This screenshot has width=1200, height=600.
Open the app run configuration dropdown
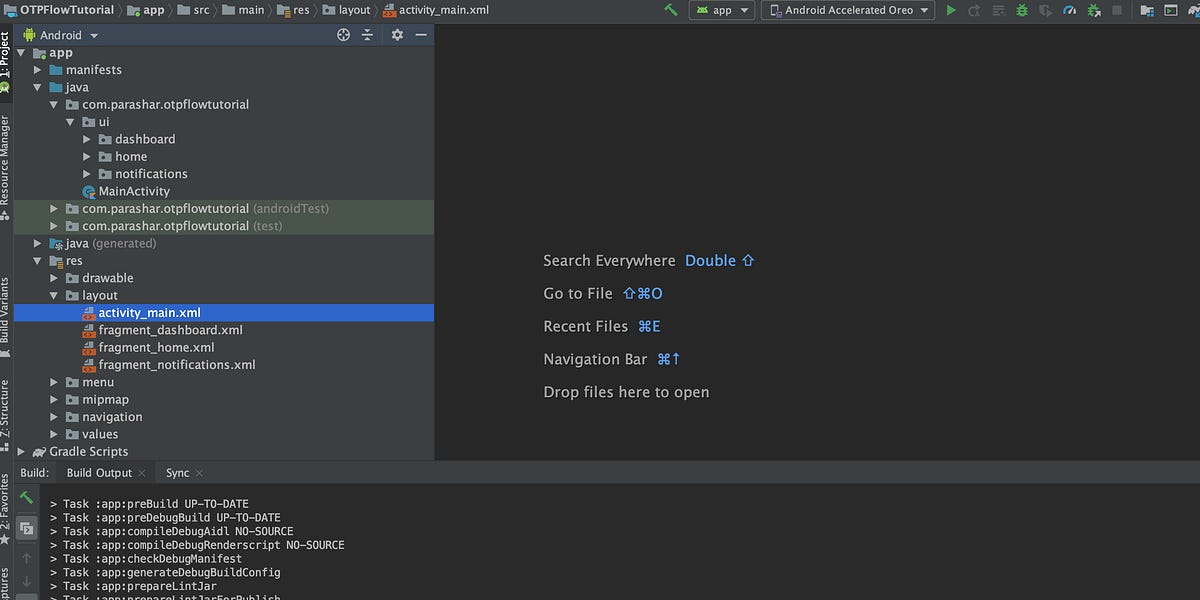722,10
